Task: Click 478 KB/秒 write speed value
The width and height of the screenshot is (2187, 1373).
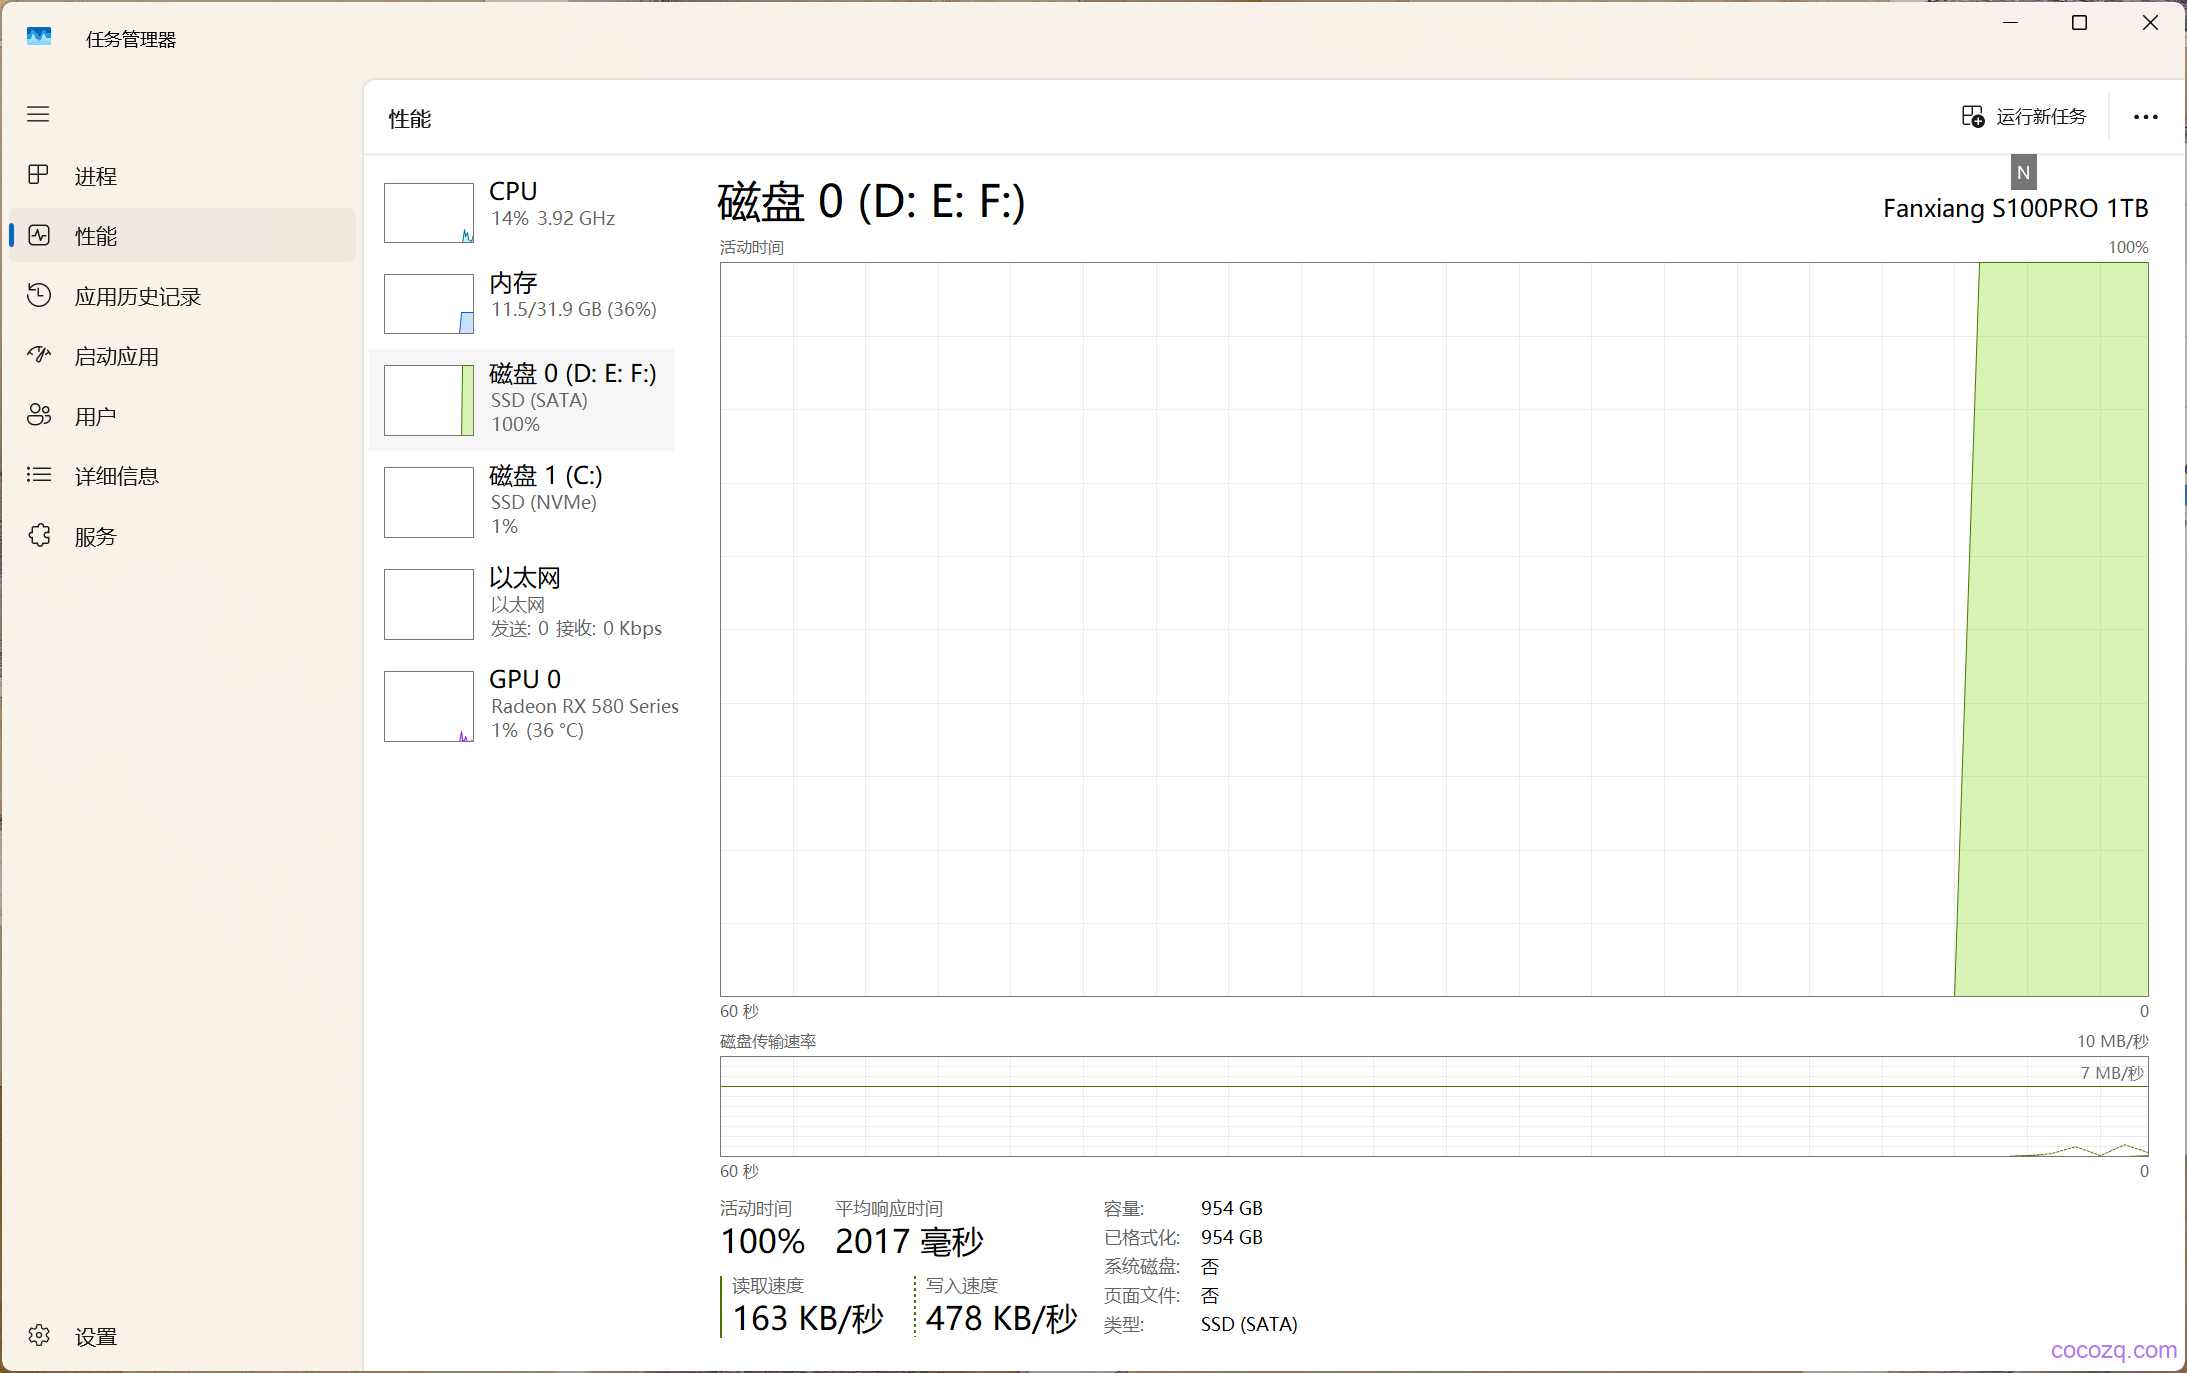Action: (x=1001, y=1318)
